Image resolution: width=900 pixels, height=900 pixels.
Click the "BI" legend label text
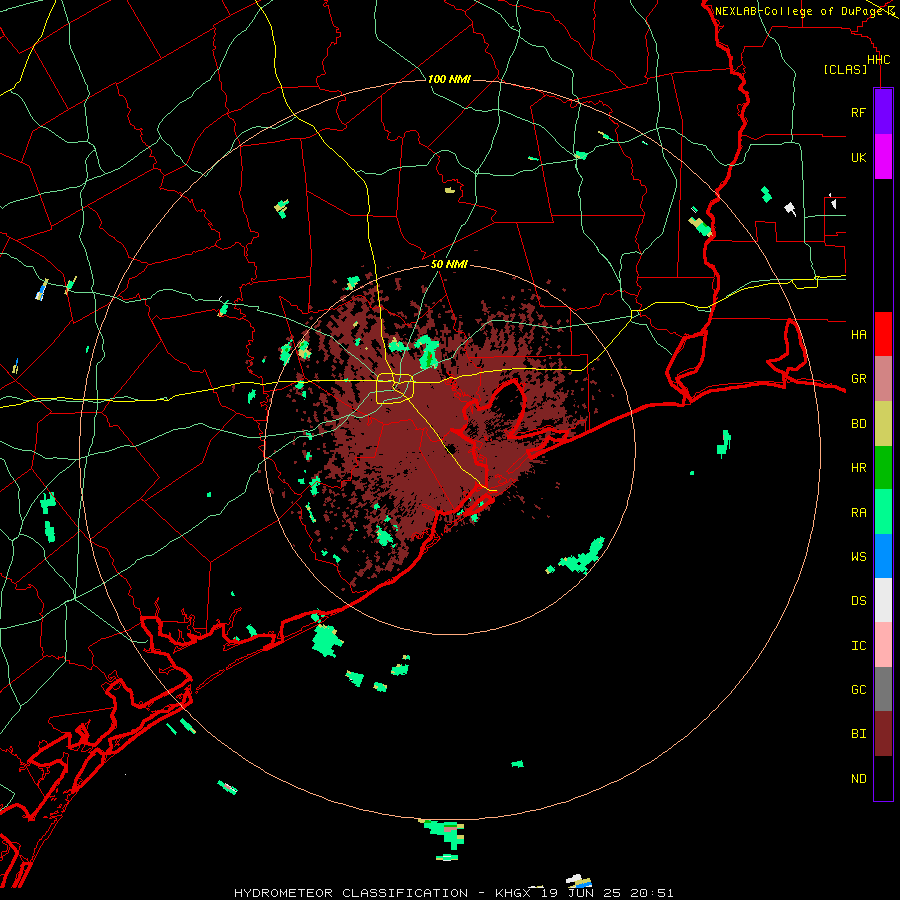pyautogui.click(x=859, y=734)
